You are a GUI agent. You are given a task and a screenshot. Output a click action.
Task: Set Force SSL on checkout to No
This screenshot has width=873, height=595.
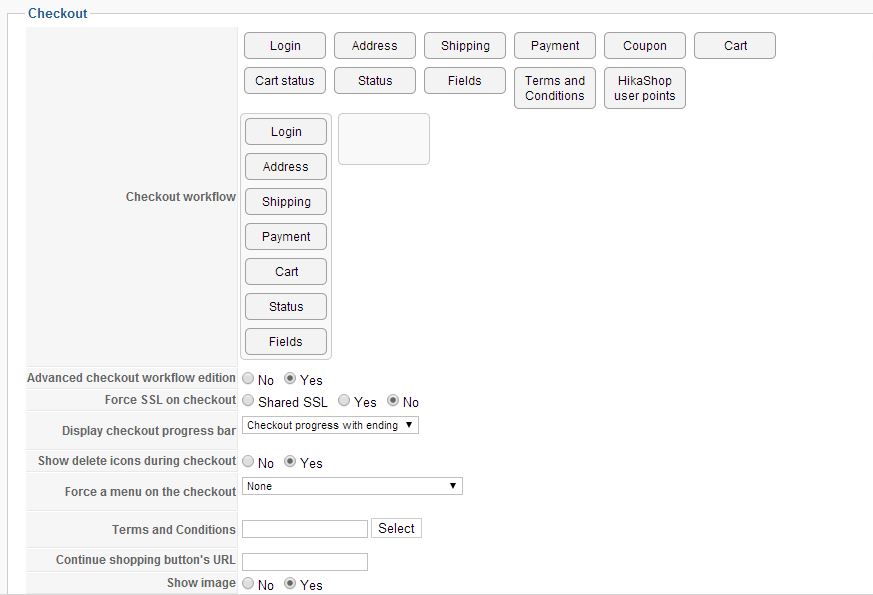pos(393,400)
